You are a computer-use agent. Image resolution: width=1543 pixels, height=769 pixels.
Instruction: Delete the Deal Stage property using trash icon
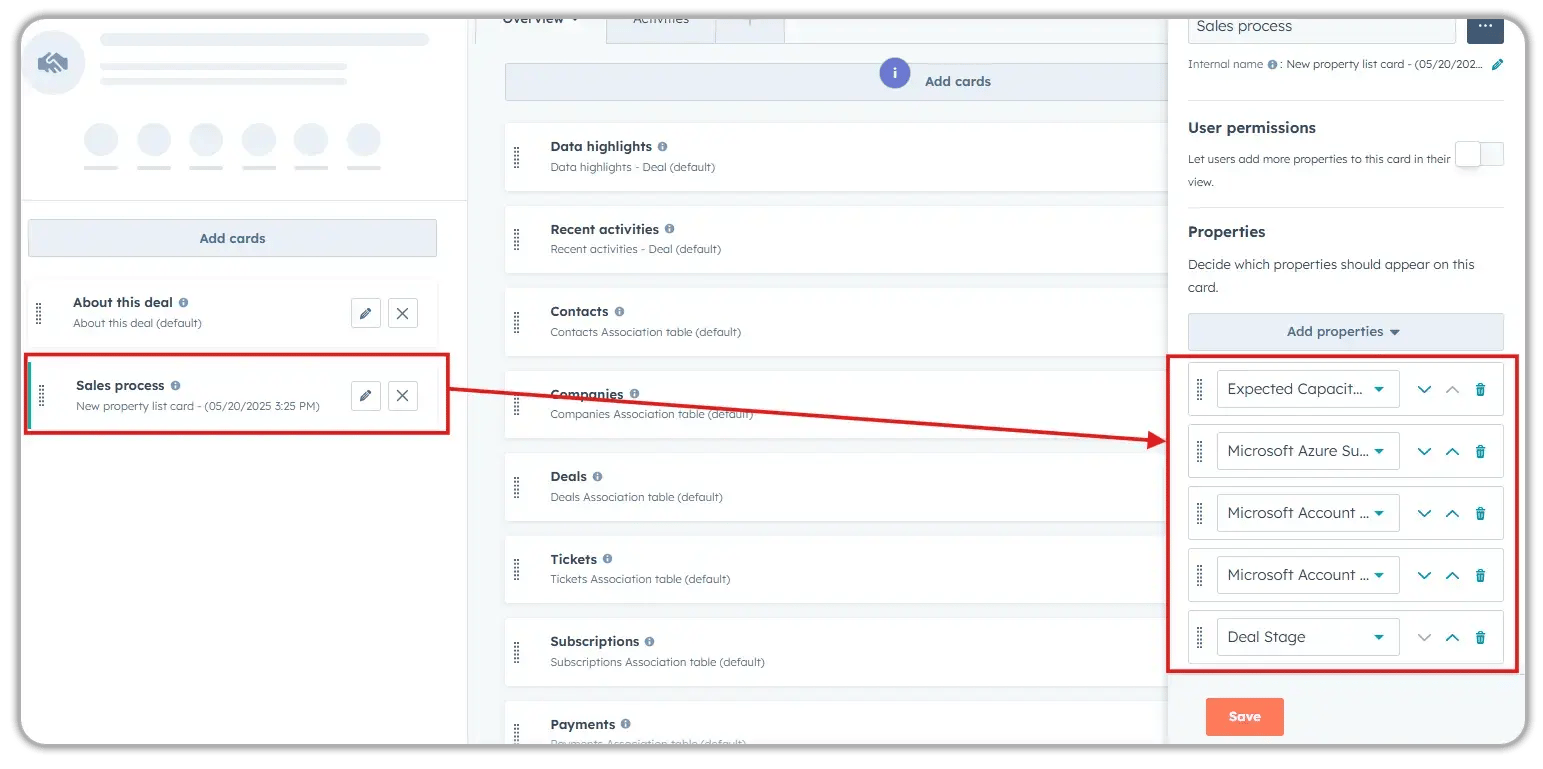coord(1480,637)
